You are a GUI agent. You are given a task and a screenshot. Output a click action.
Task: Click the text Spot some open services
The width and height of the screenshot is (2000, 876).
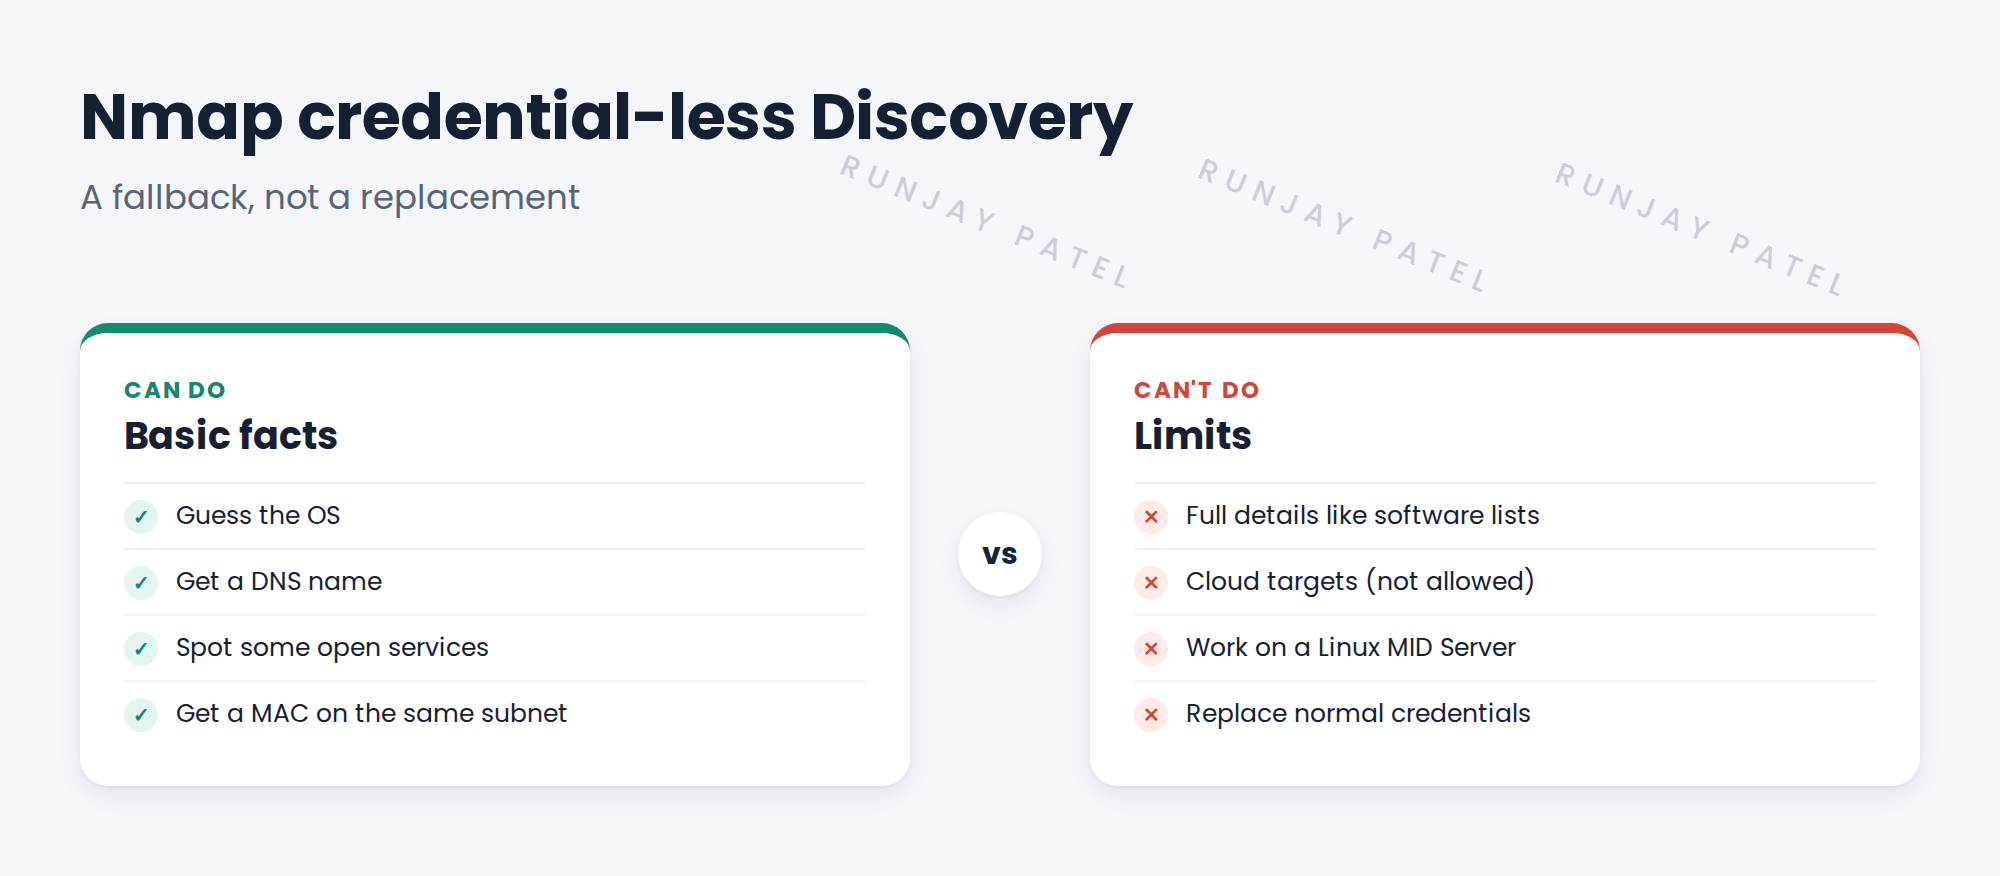click(332, 648)
